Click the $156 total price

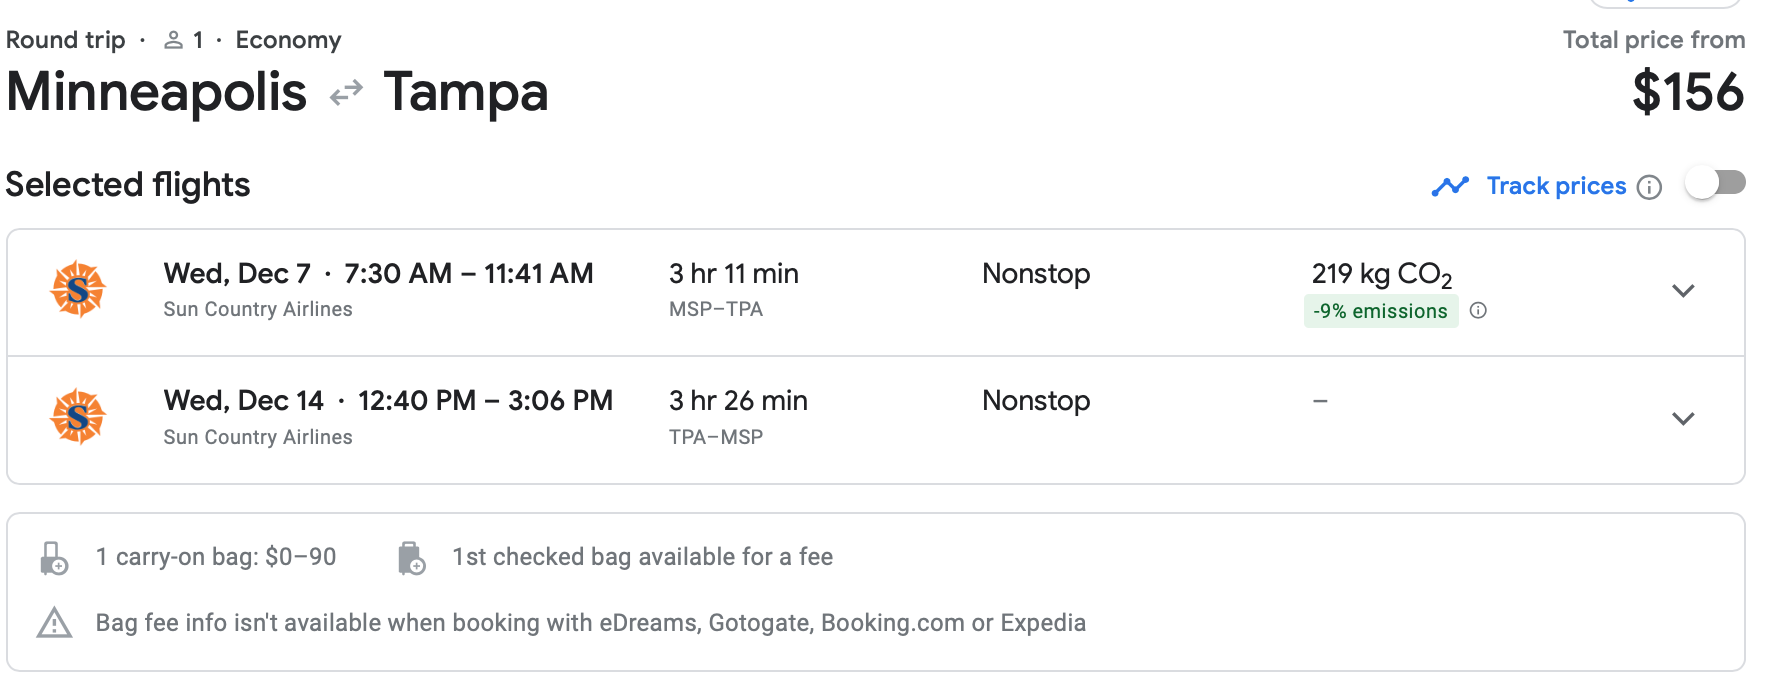1687,93
